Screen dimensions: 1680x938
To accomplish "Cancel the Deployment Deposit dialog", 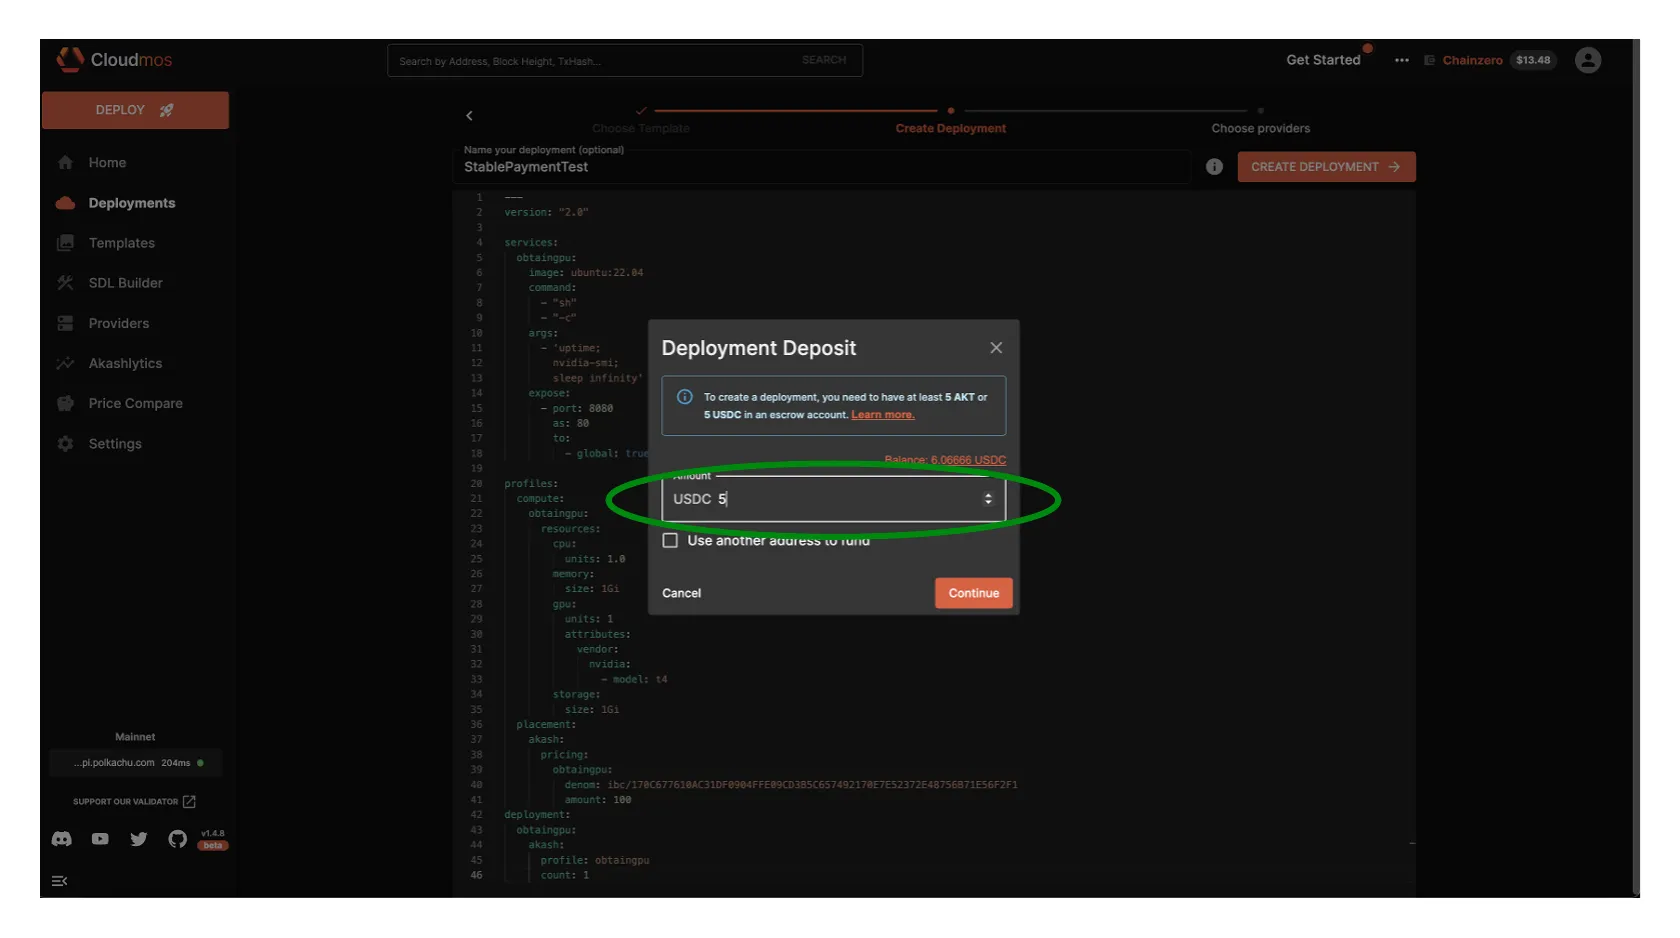I will point(681,593).
